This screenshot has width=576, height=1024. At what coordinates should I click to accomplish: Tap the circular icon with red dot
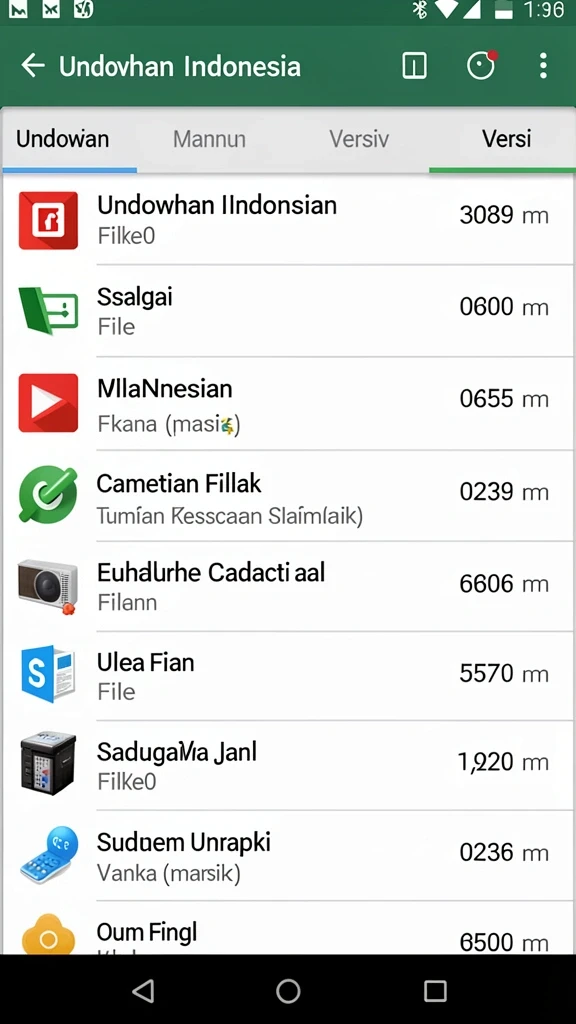(x=482, y=65)
